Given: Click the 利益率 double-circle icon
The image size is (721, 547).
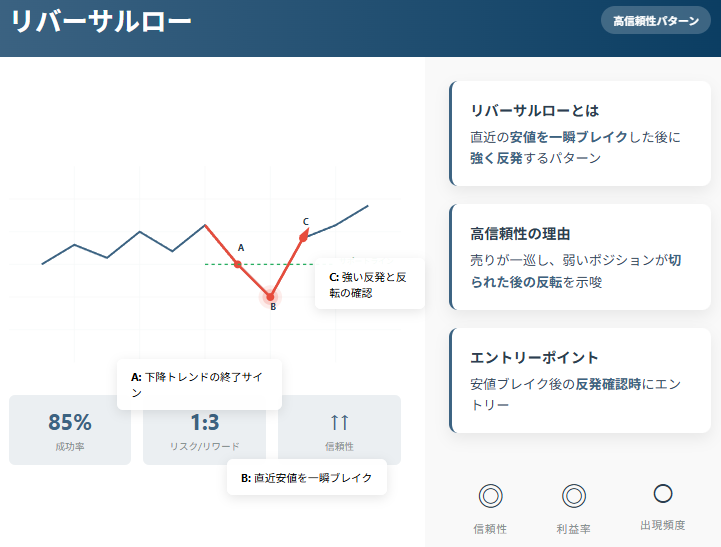Looking at the screenshot, I should click(x=574, y=495).
